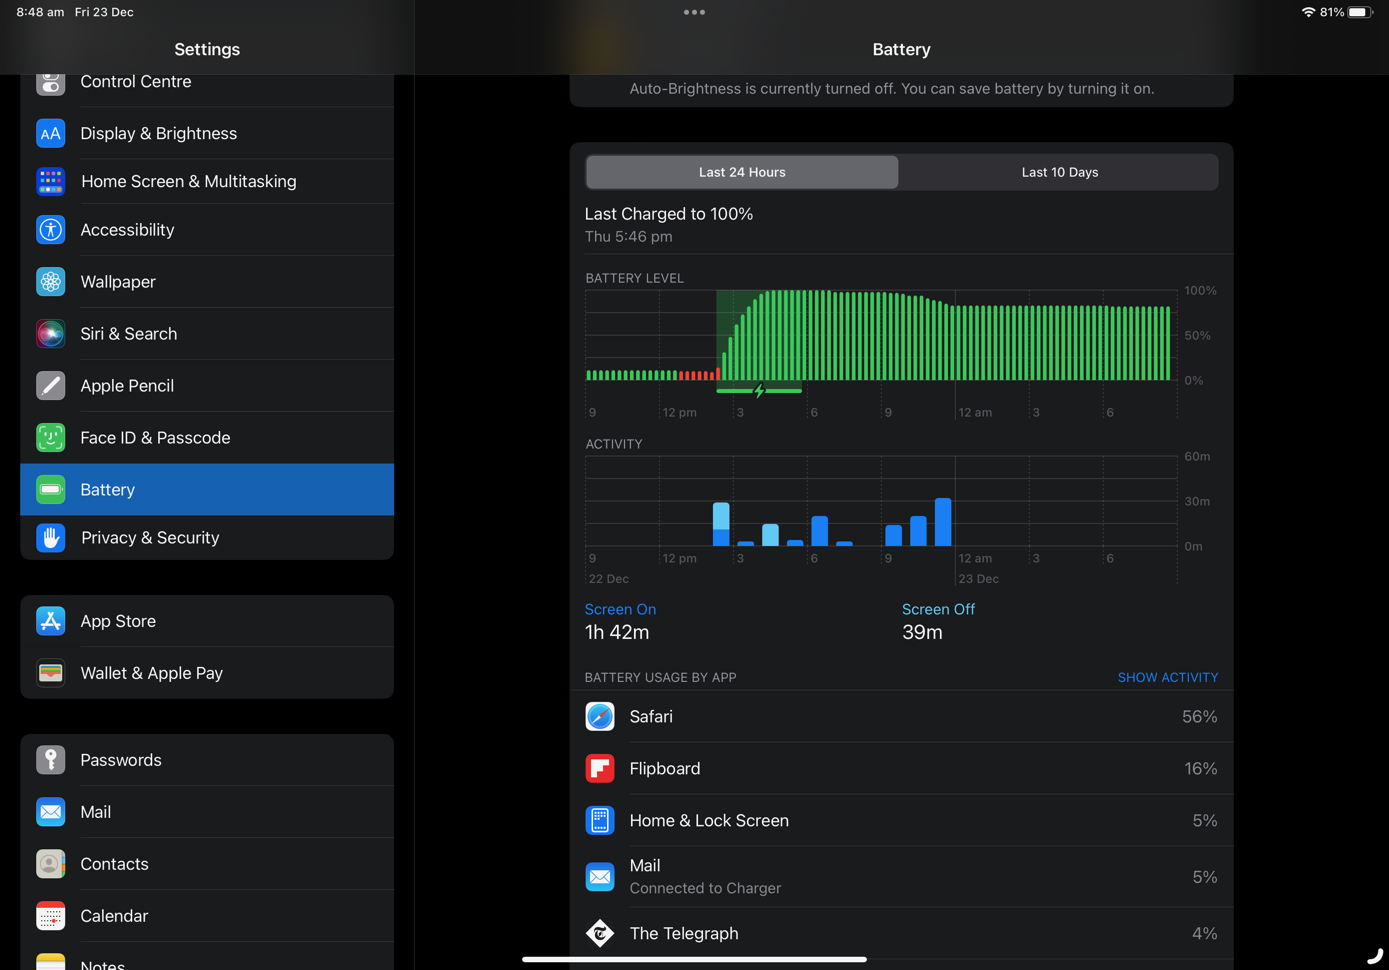Open Display & Brightness icon

click(x=51, y=133)
